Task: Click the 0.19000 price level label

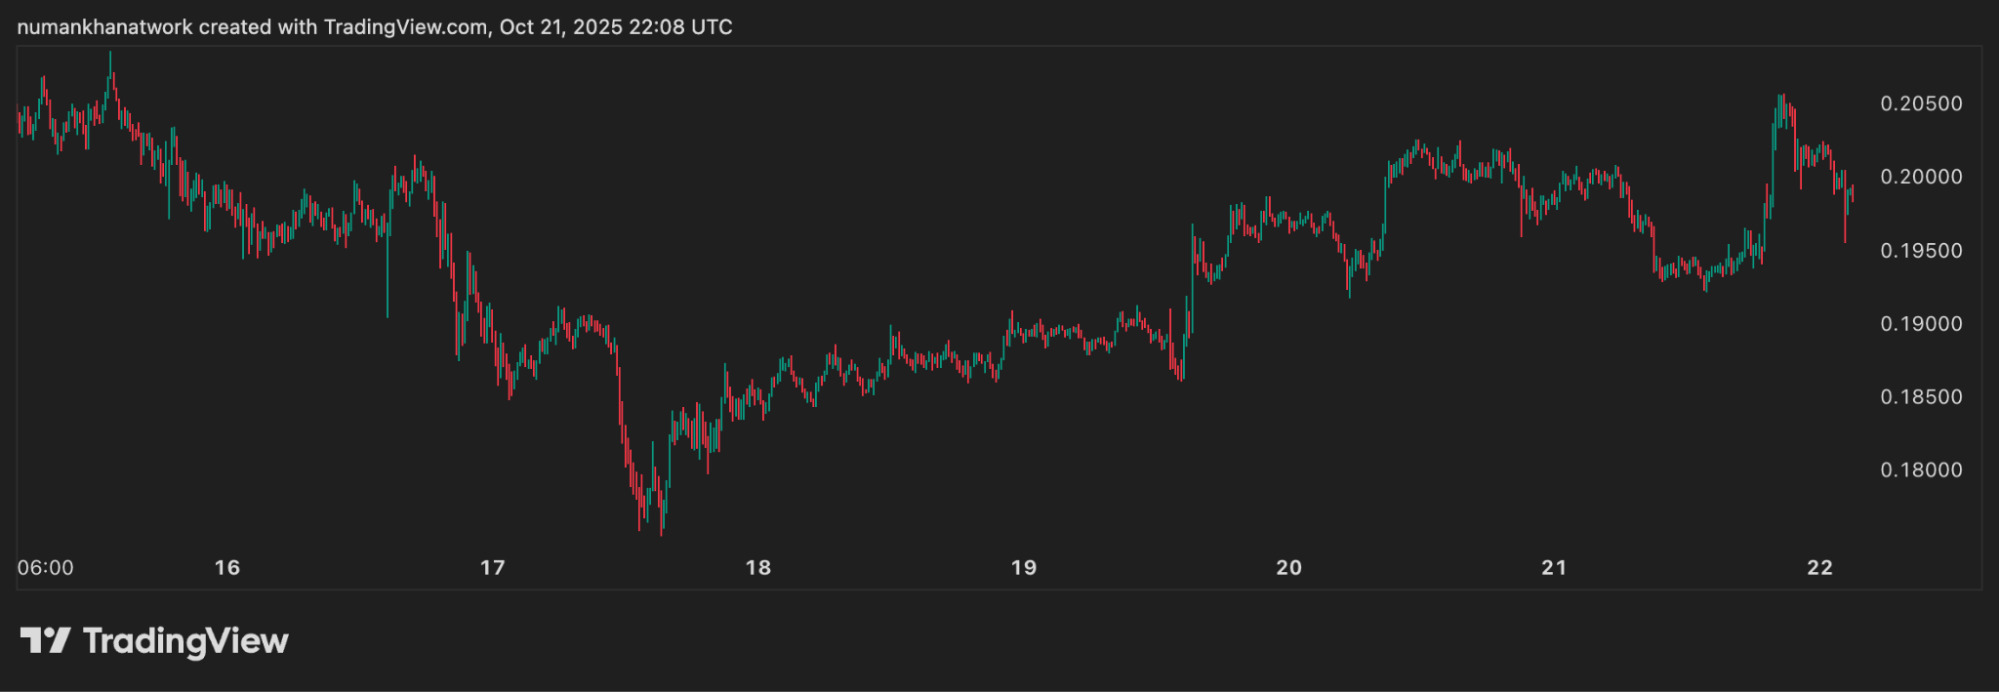Action: 1921,324
